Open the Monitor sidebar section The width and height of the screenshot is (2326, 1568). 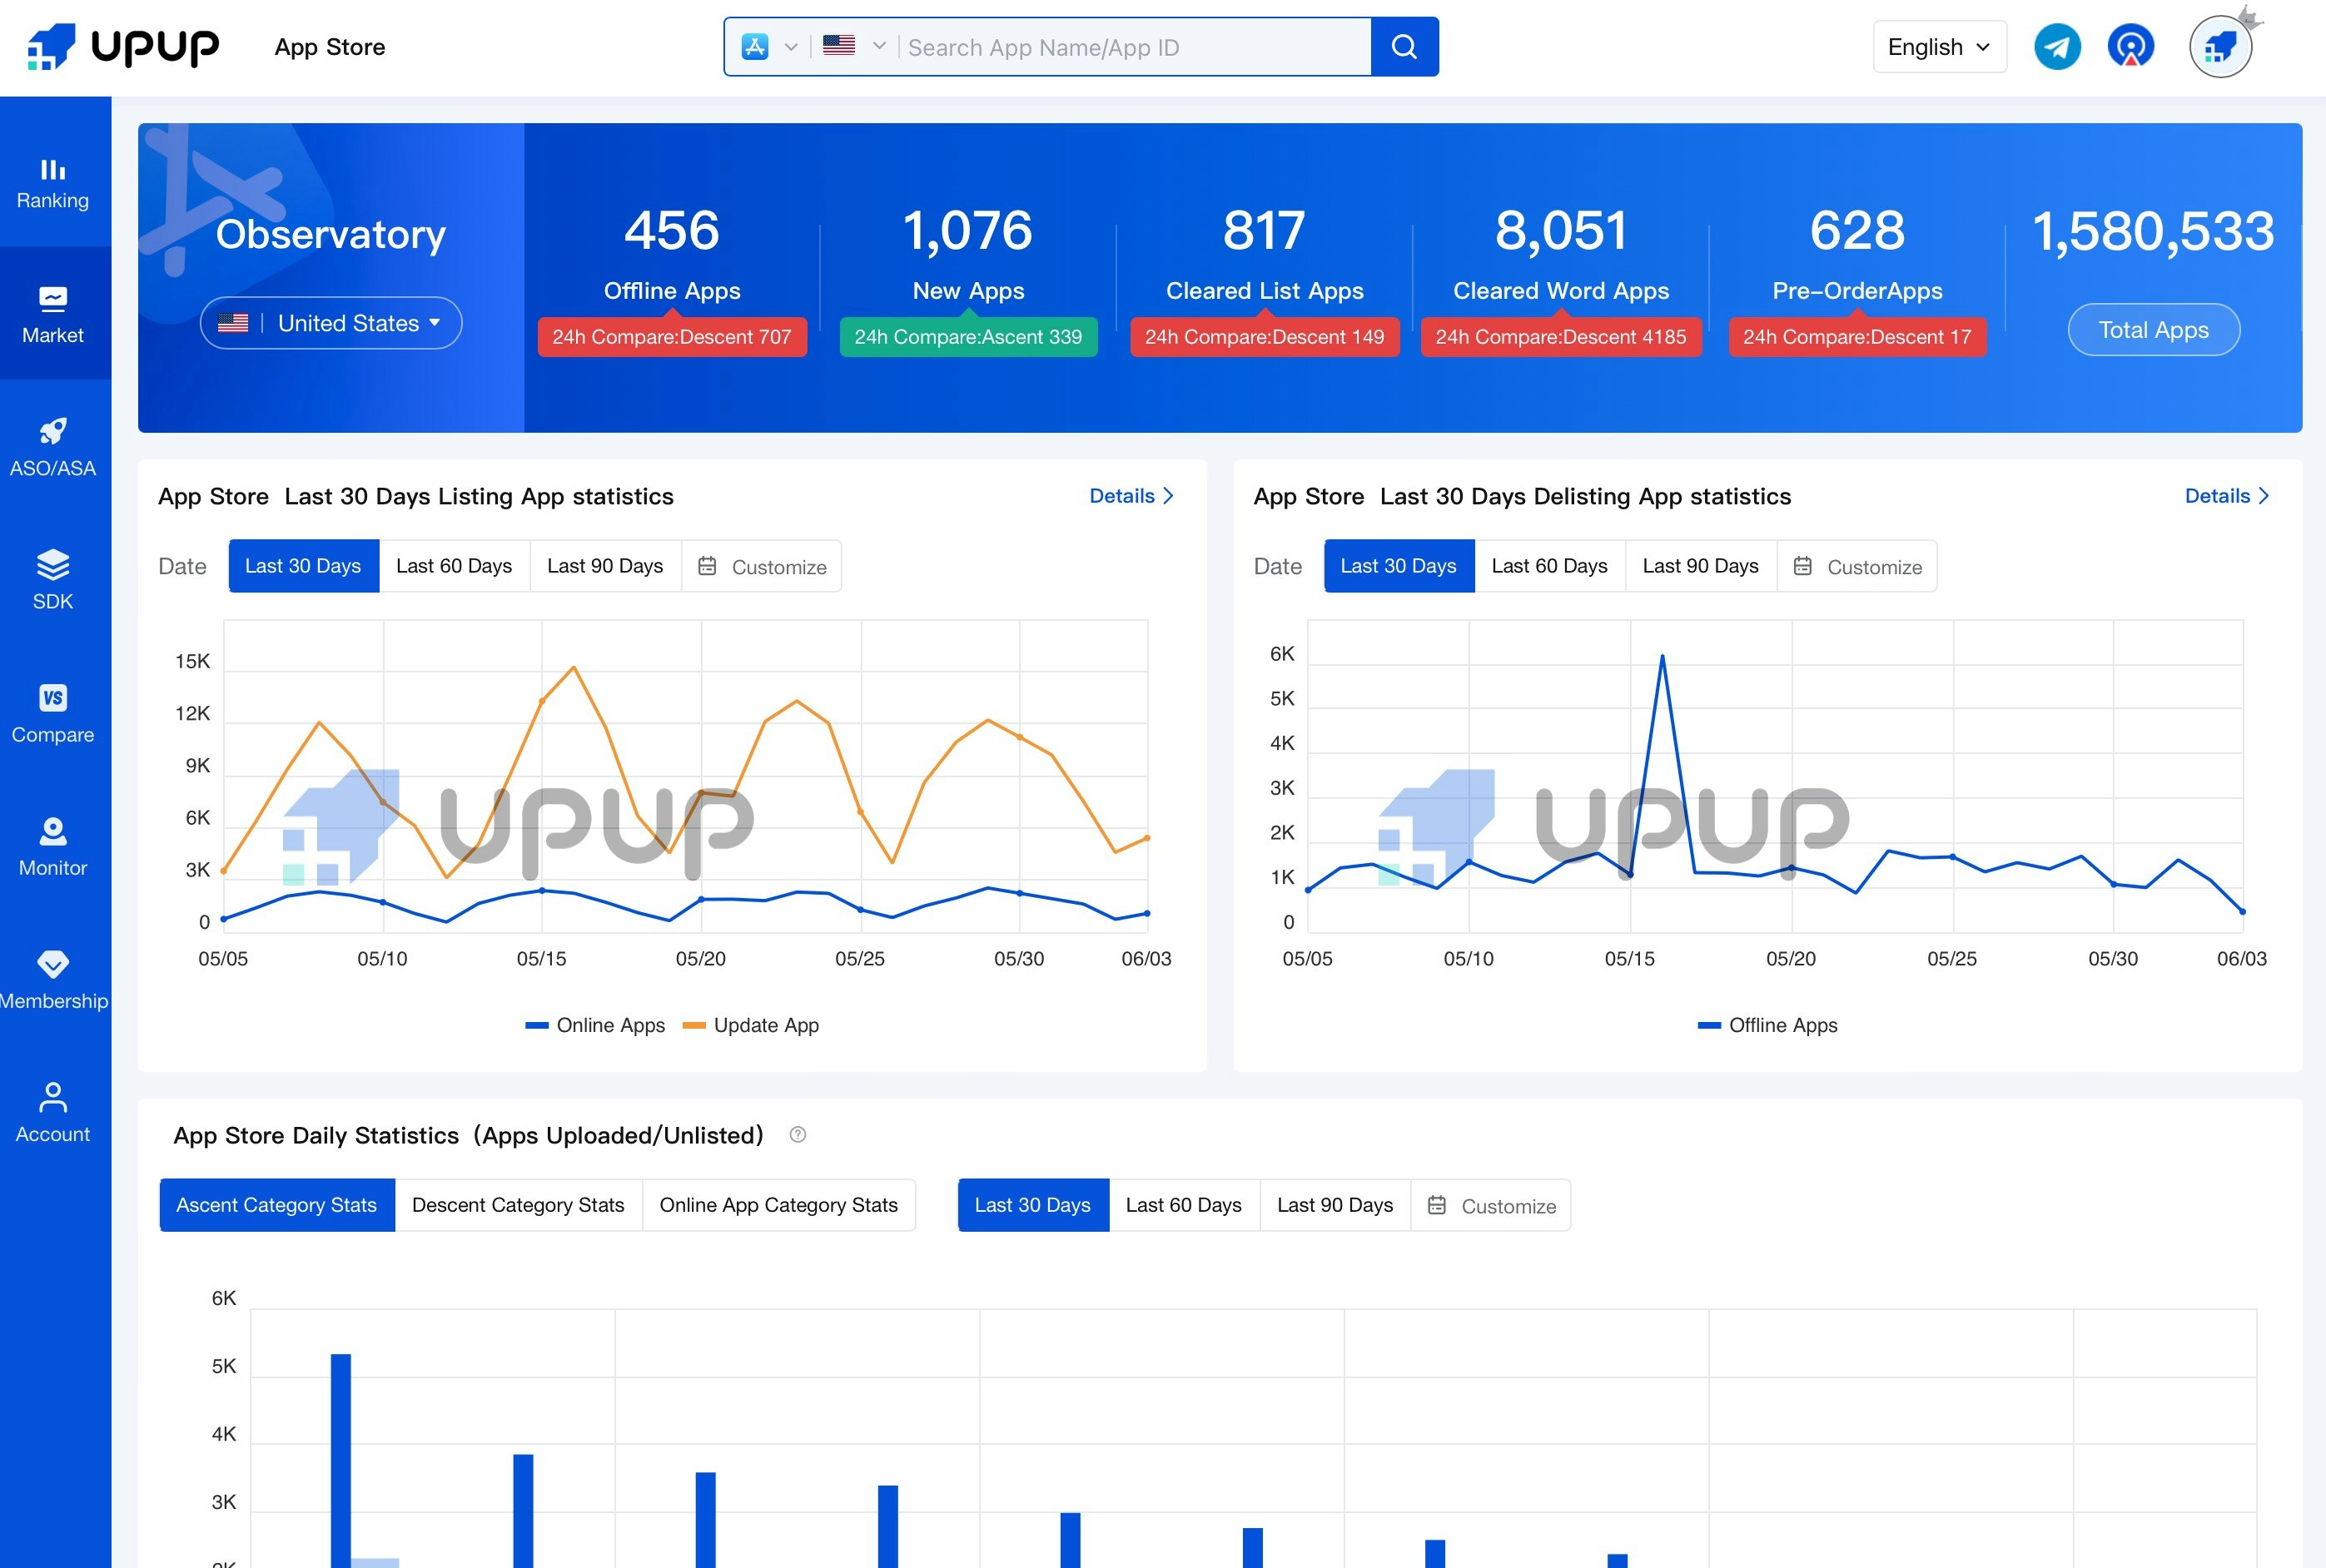53,847
